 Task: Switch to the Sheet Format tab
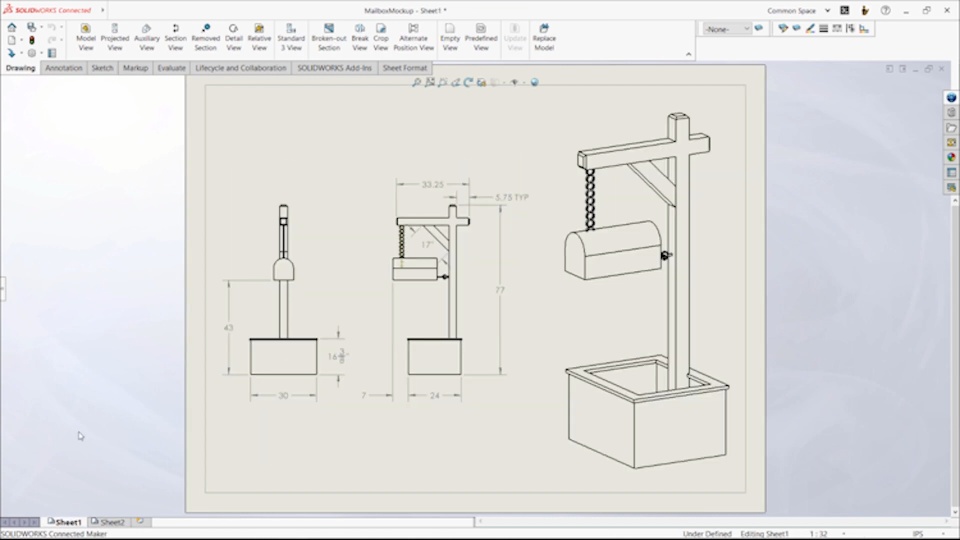point(405,68)
